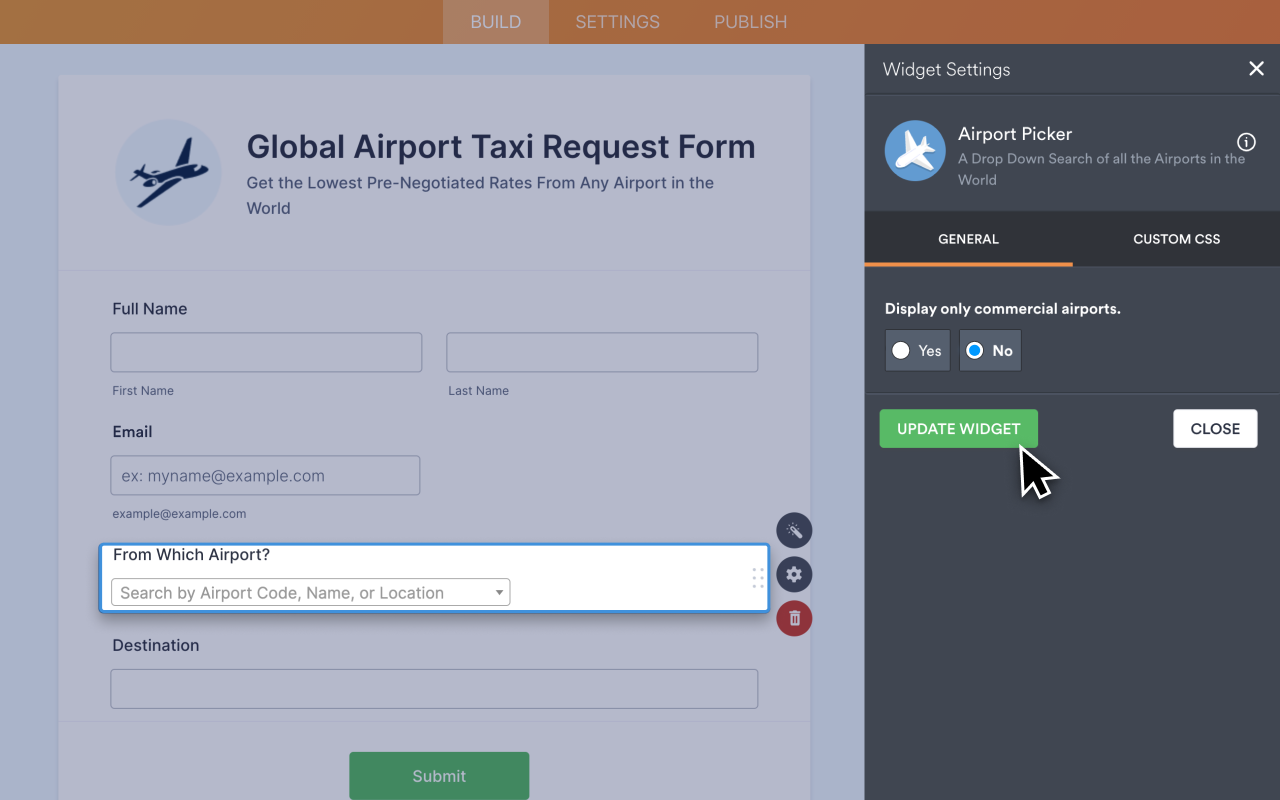Open the magic wand properties icon beside the airport field
The height and width of the screenshot is (800, 1280).
pos(794,530)
